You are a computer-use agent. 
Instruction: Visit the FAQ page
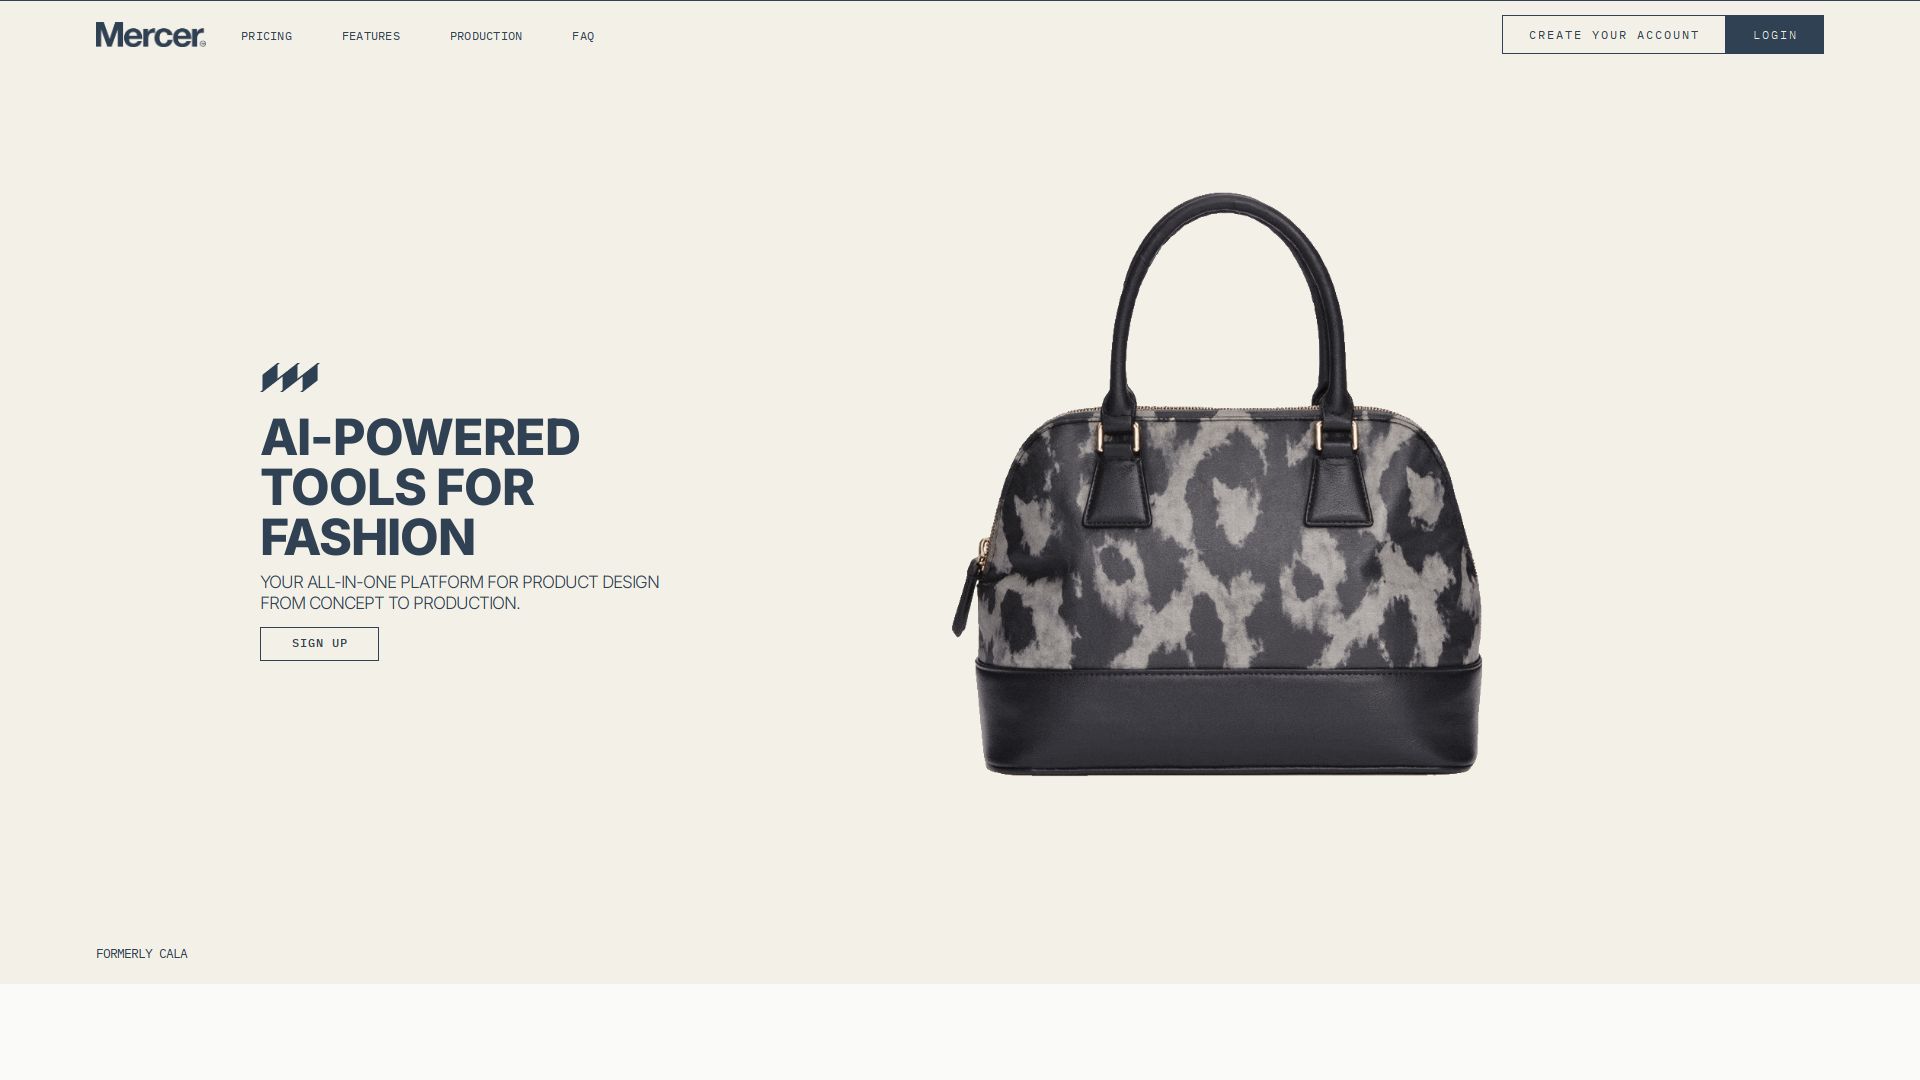[583, 36]
